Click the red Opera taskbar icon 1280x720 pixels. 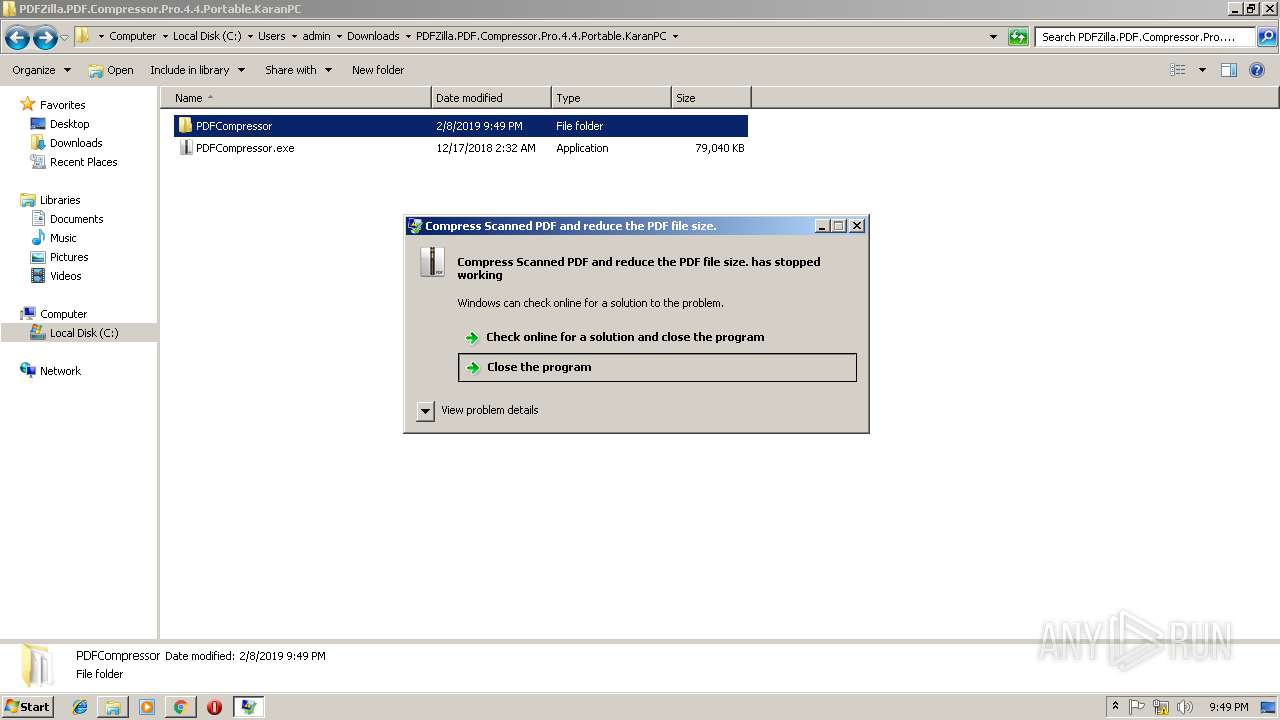pos(214,707)
